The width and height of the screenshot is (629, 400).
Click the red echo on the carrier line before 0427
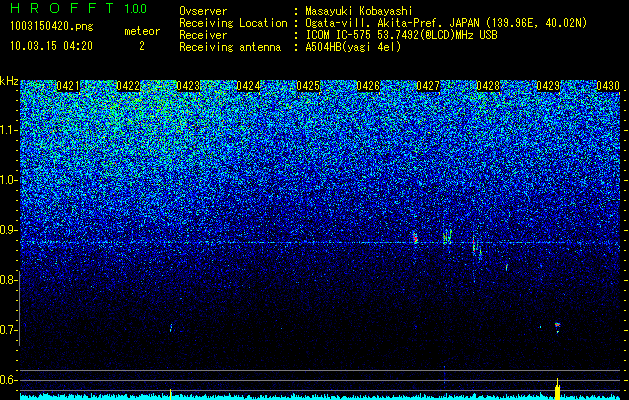coord(415,237)
